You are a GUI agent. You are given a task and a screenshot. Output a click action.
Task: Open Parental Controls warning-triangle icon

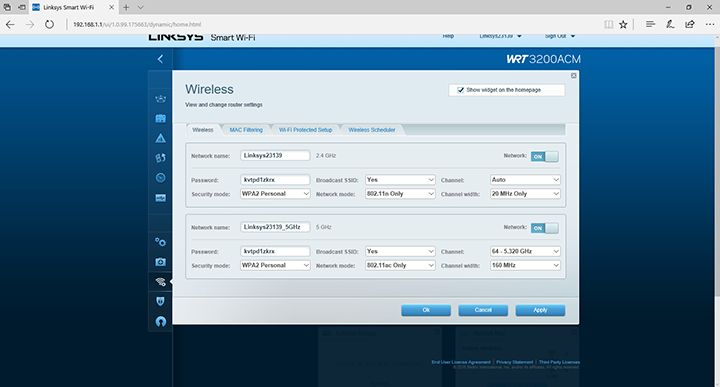click(160, 138)
